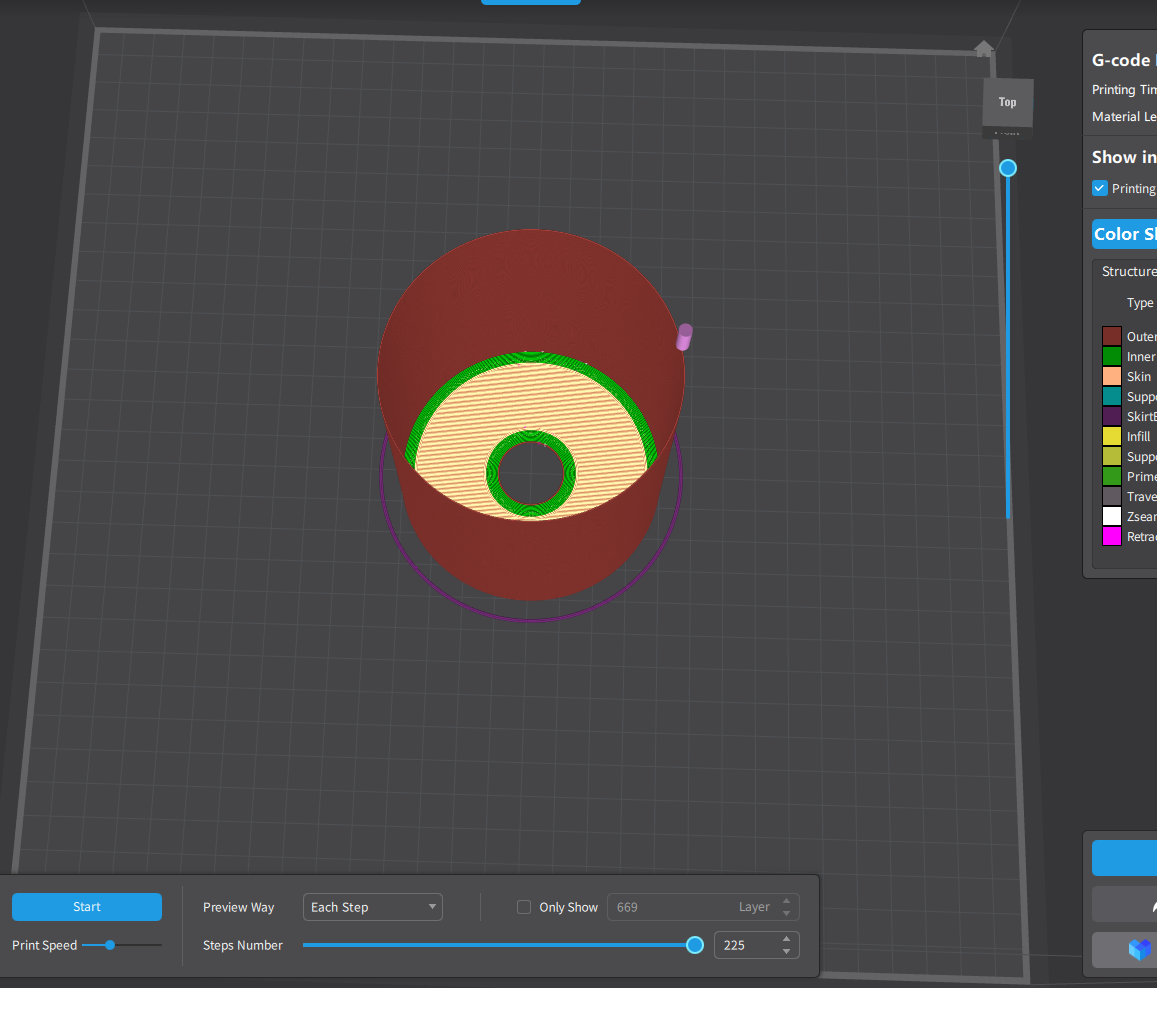Click the Steps Number slider handle
Screen dimensions: 1157x1015
[x=694, y=945]
